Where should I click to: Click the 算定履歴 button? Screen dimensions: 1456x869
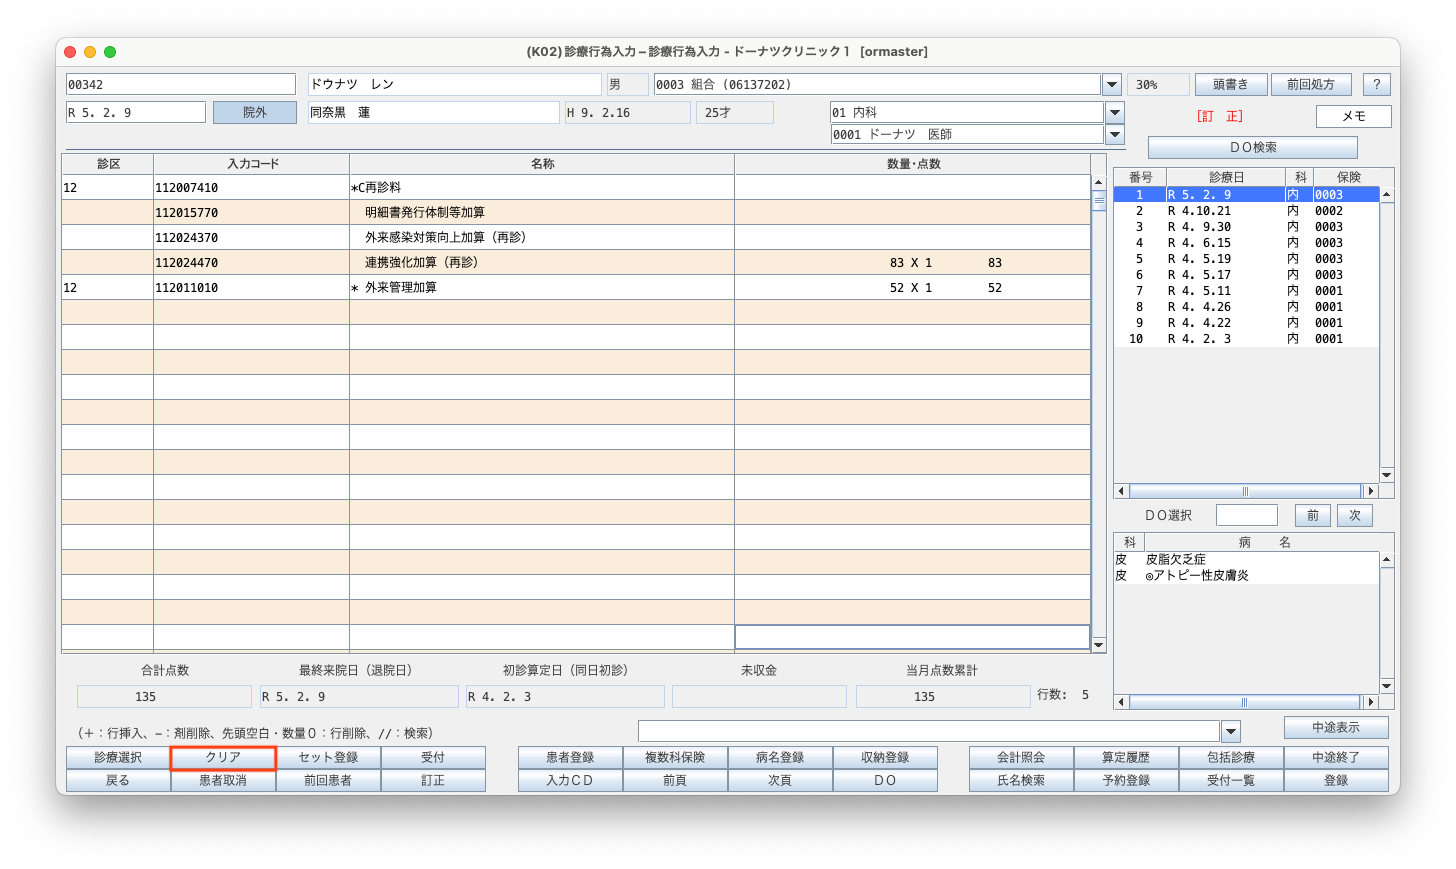coord(1126,758)
